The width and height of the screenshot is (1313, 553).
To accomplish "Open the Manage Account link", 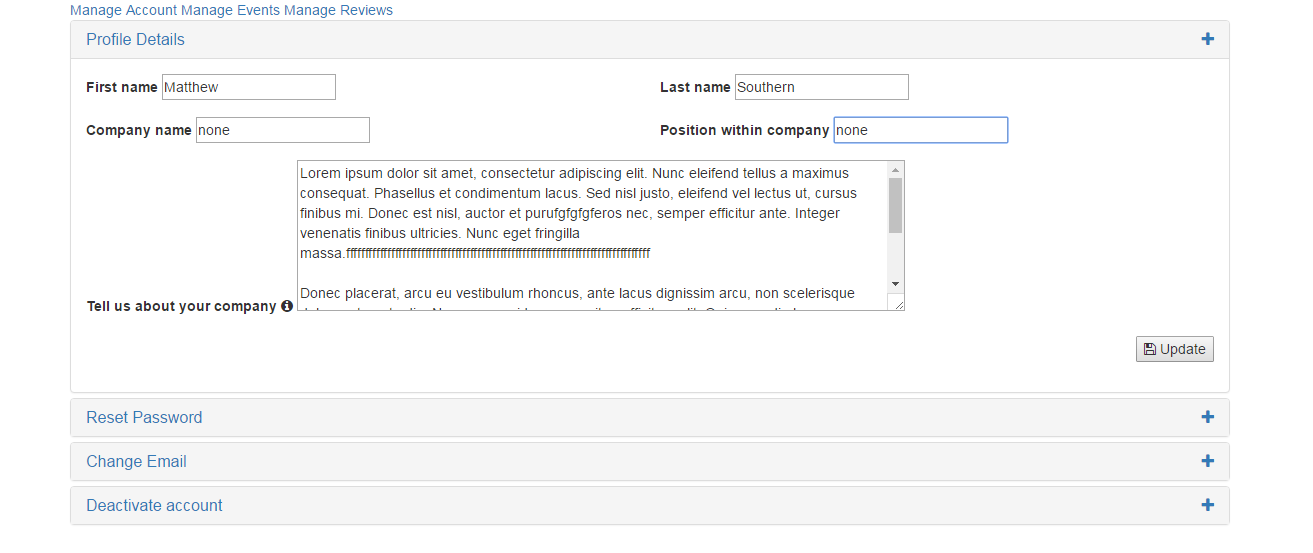I will [123, 10].
